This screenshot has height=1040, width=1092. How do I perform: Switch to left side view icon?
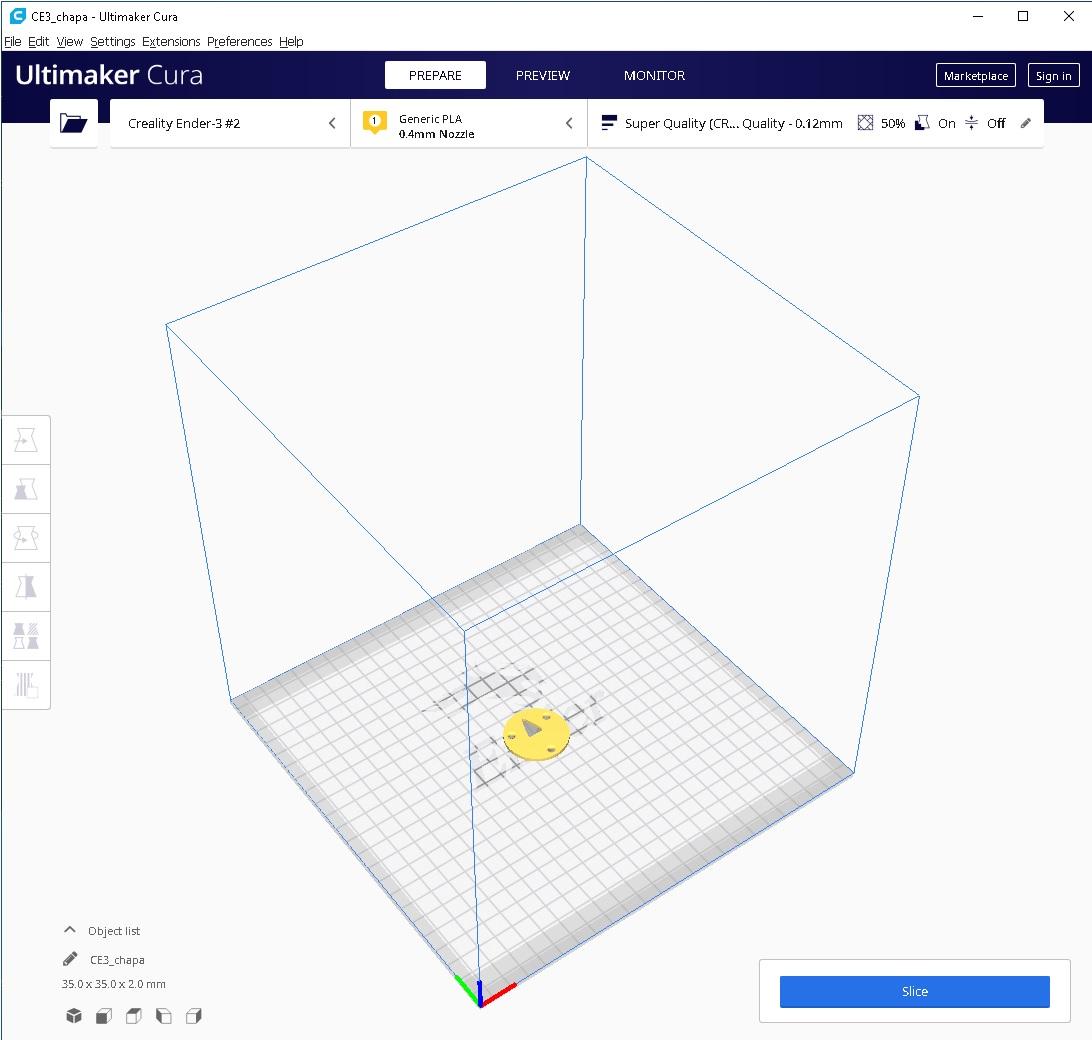tap(164, 1016)
